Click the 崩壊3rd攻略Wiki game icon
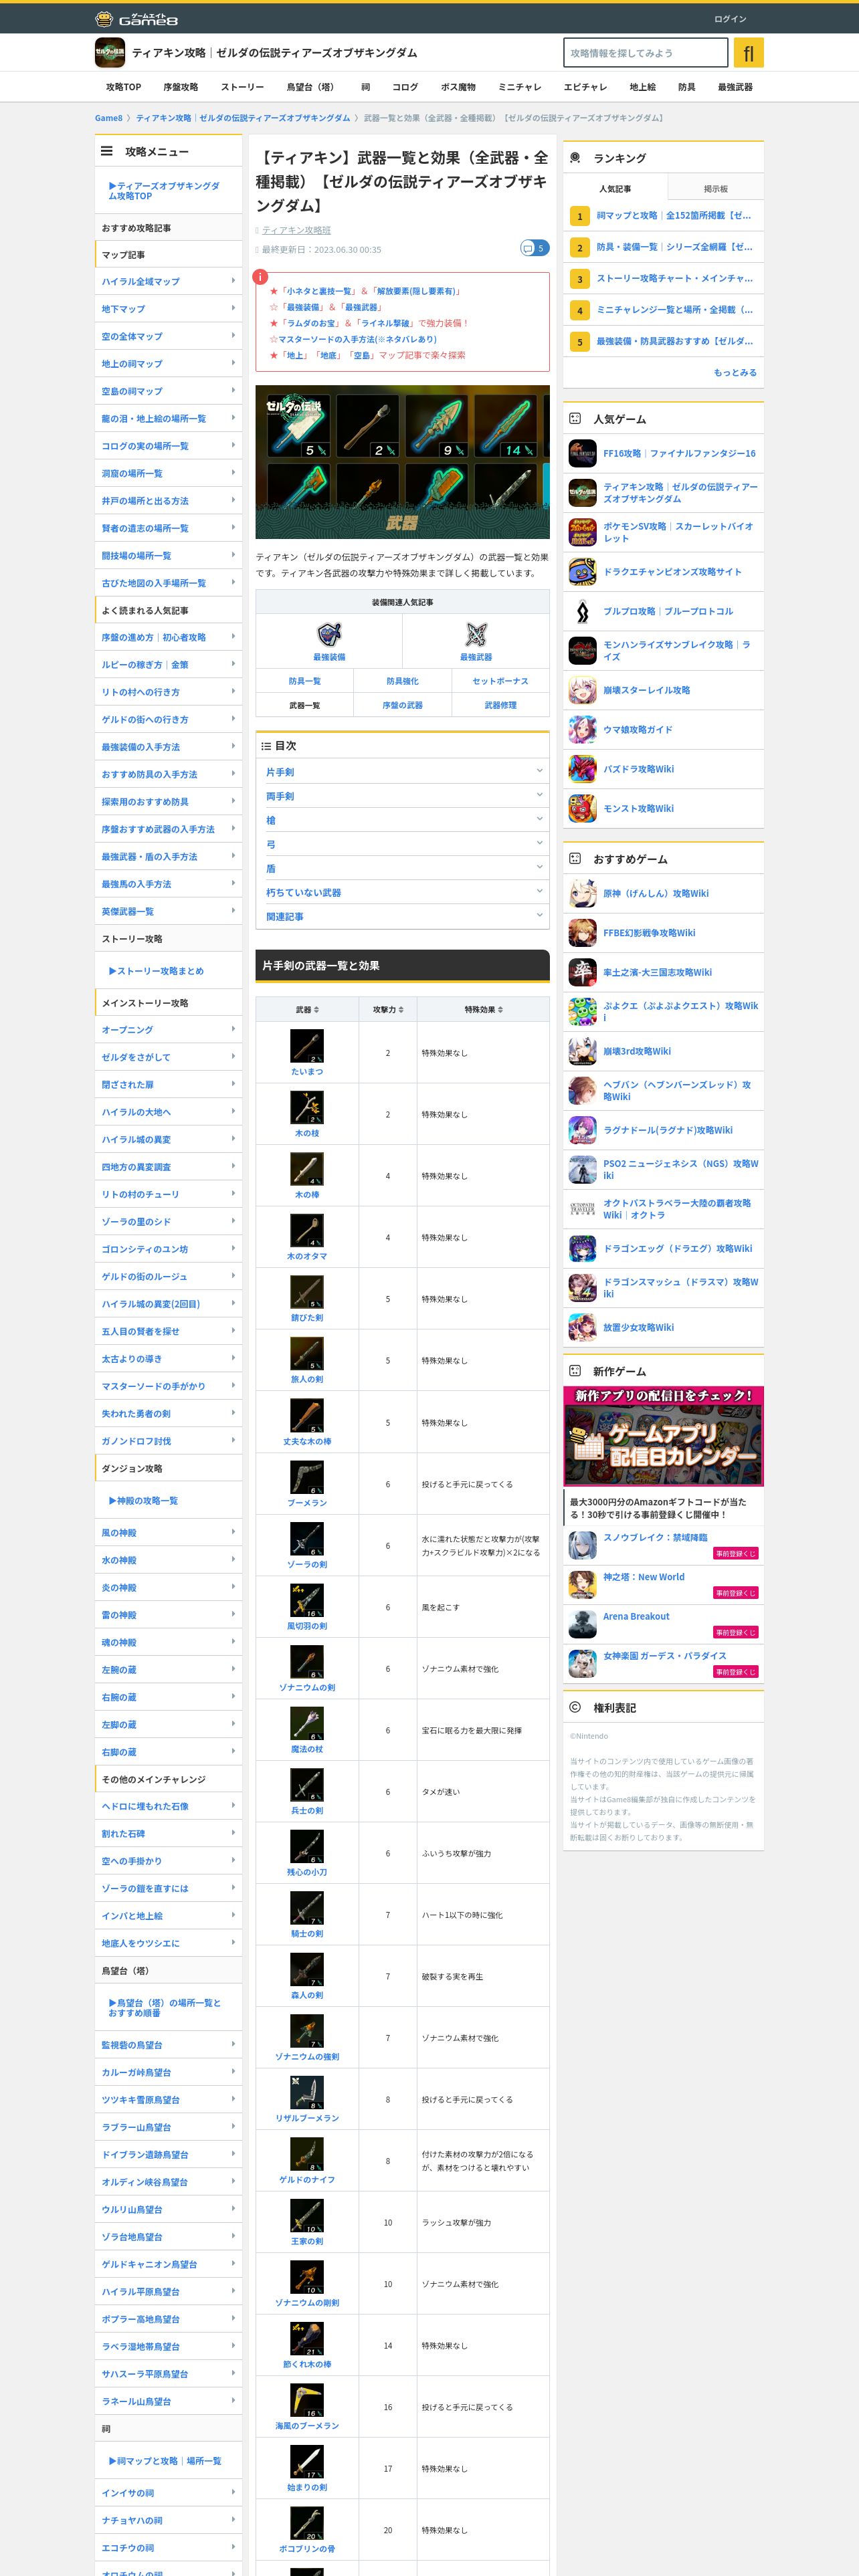The image size is (859, 2576). point(582,1051)
